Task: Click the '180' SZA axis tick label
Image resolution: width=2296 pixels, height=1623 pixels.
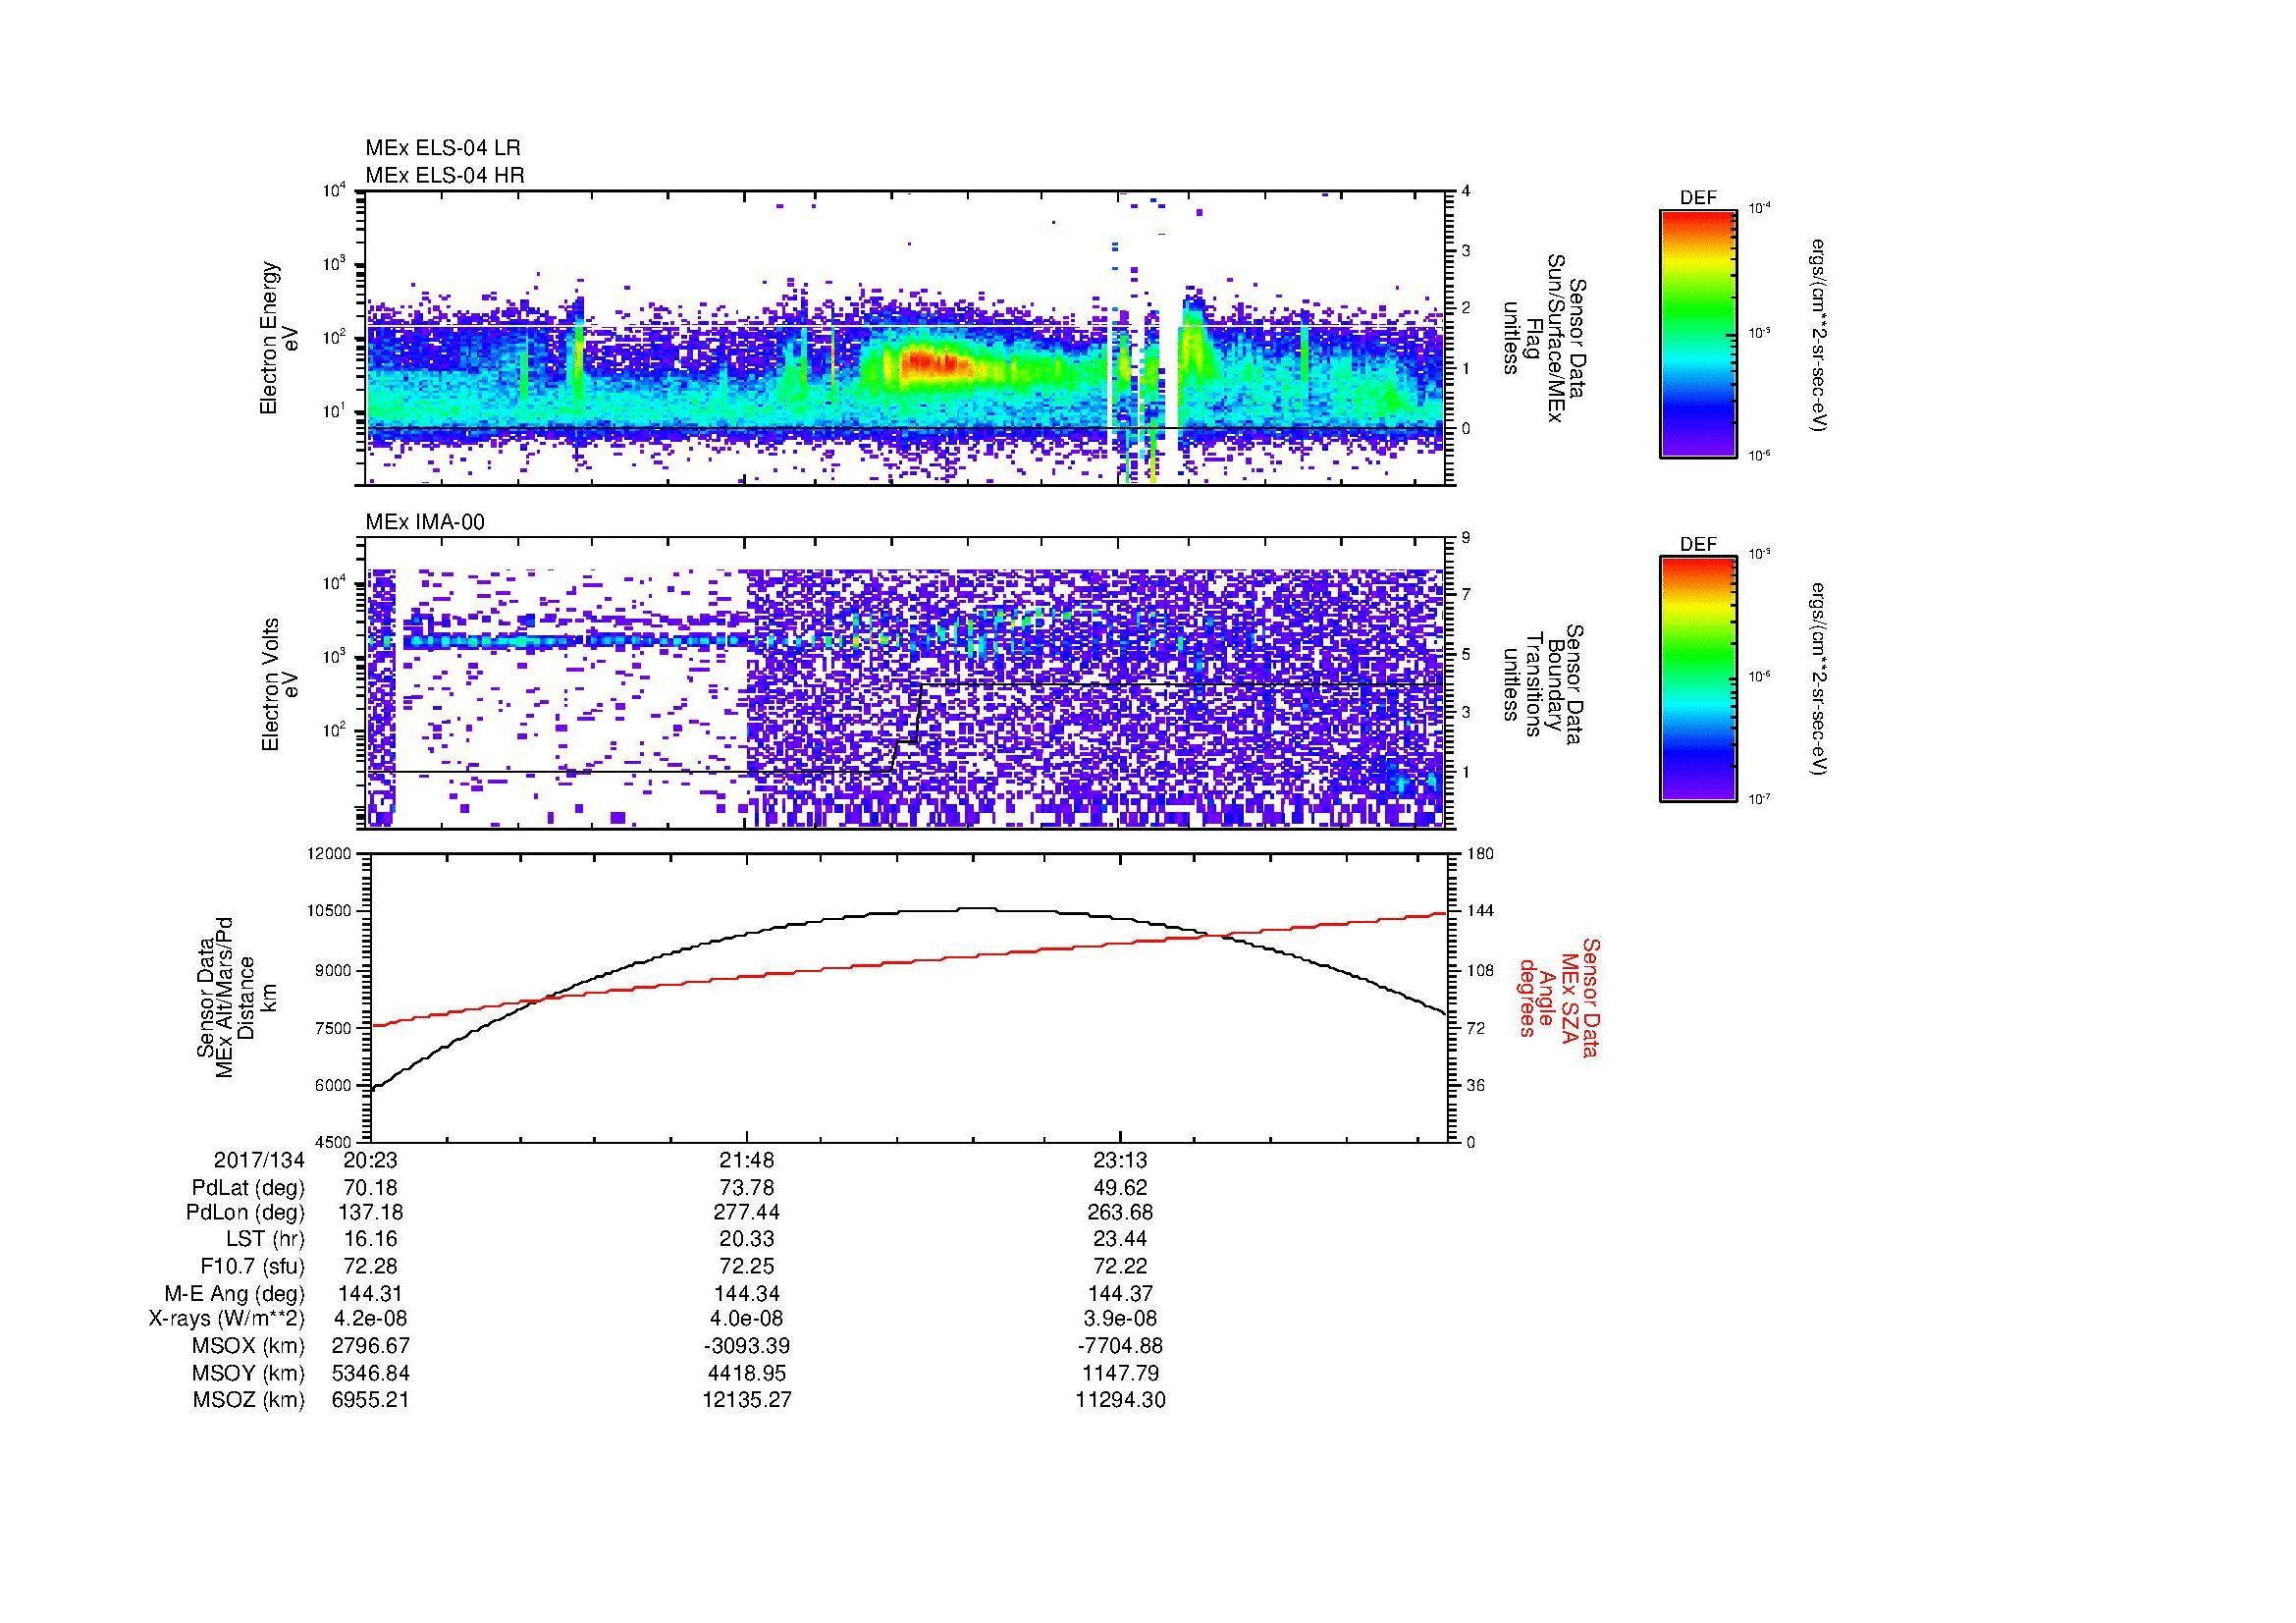Action: [x=1480, y=854]
